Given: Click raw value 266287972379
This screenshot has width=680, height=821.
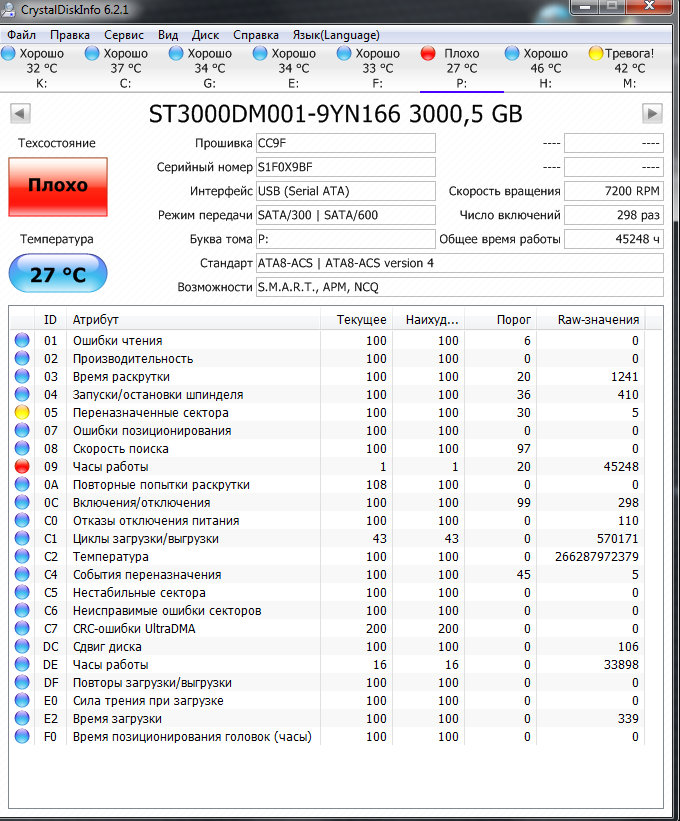Looking at the screenshot, I should tap(597, 557).
